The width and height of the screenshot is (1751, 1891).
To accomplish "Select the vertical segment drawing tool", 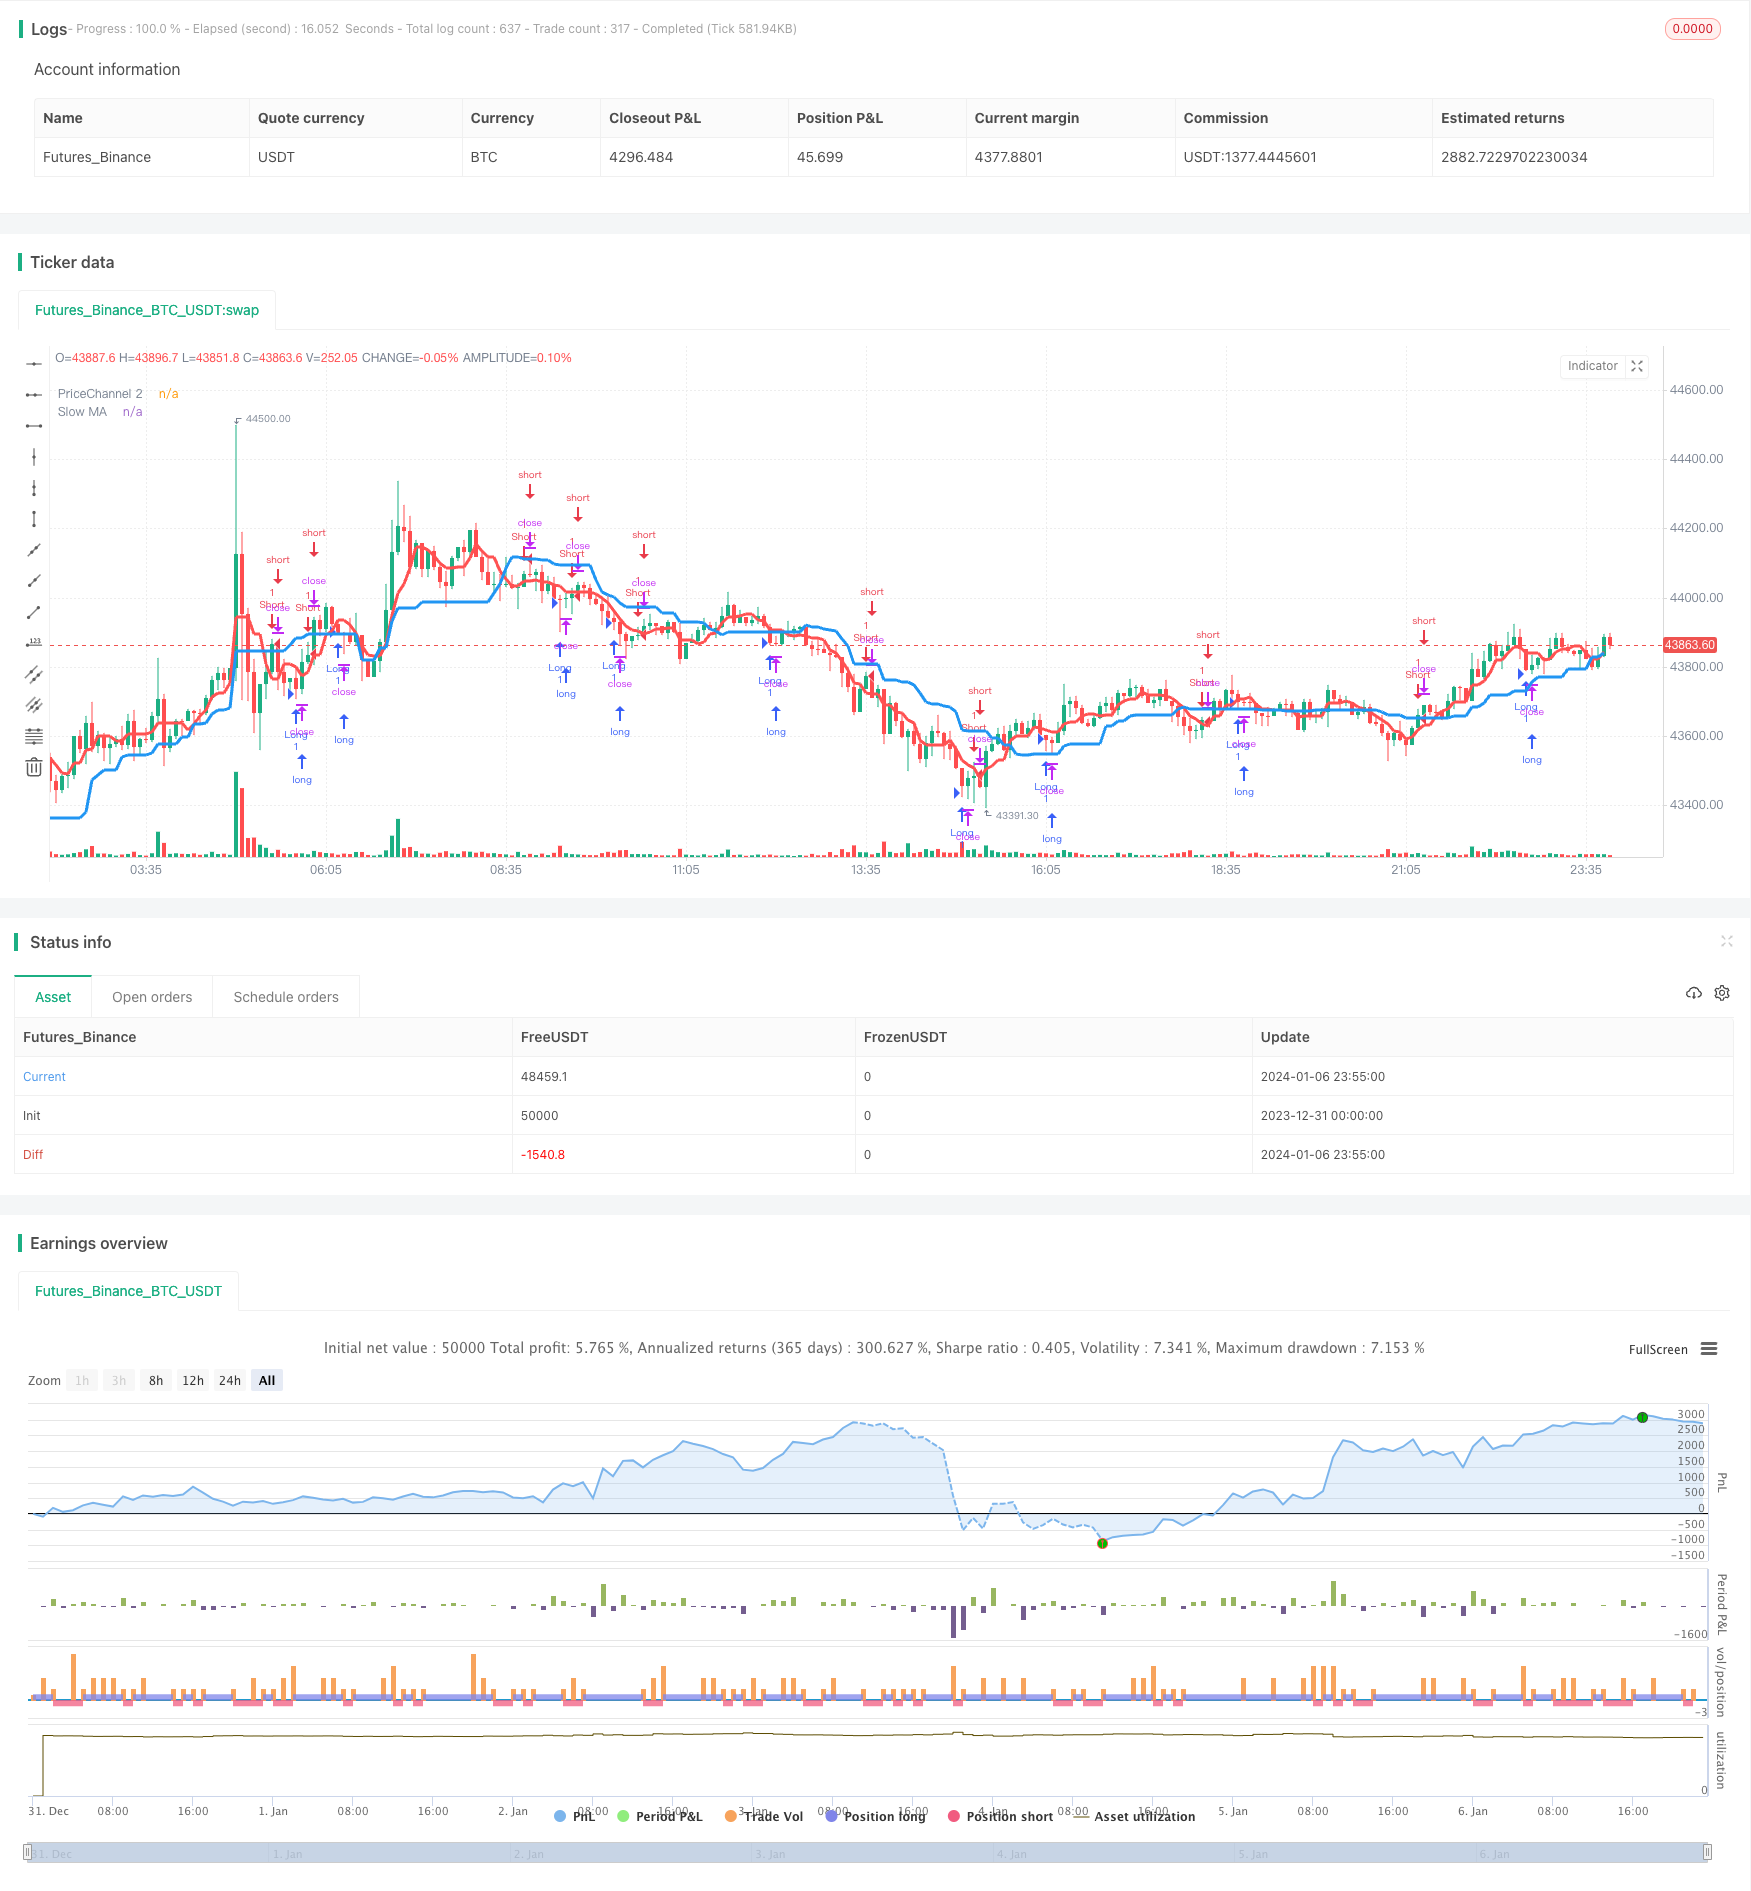I will [x=34, y=519].
